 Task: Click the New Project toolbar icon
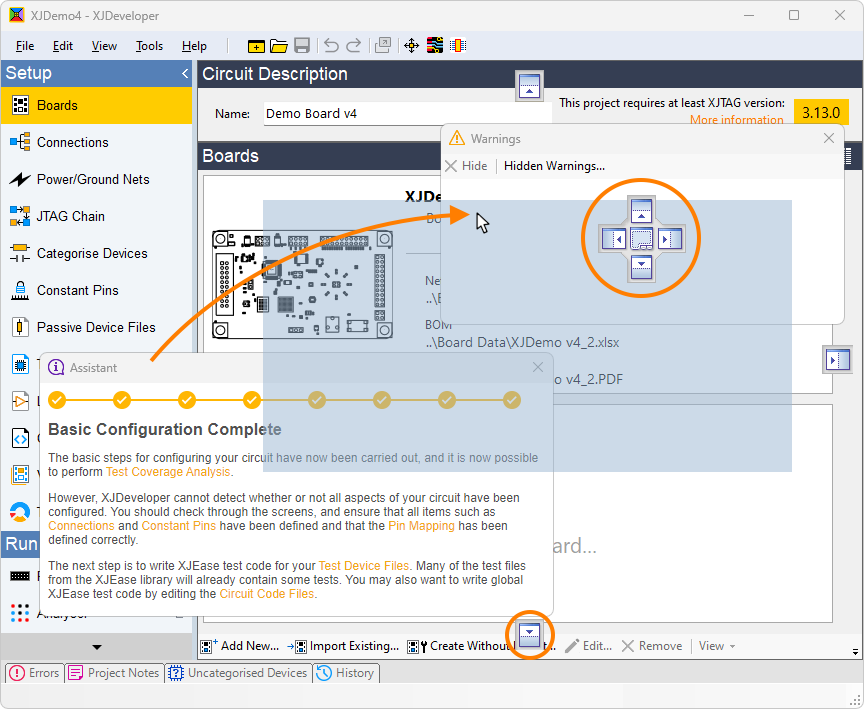click(257, 46)
